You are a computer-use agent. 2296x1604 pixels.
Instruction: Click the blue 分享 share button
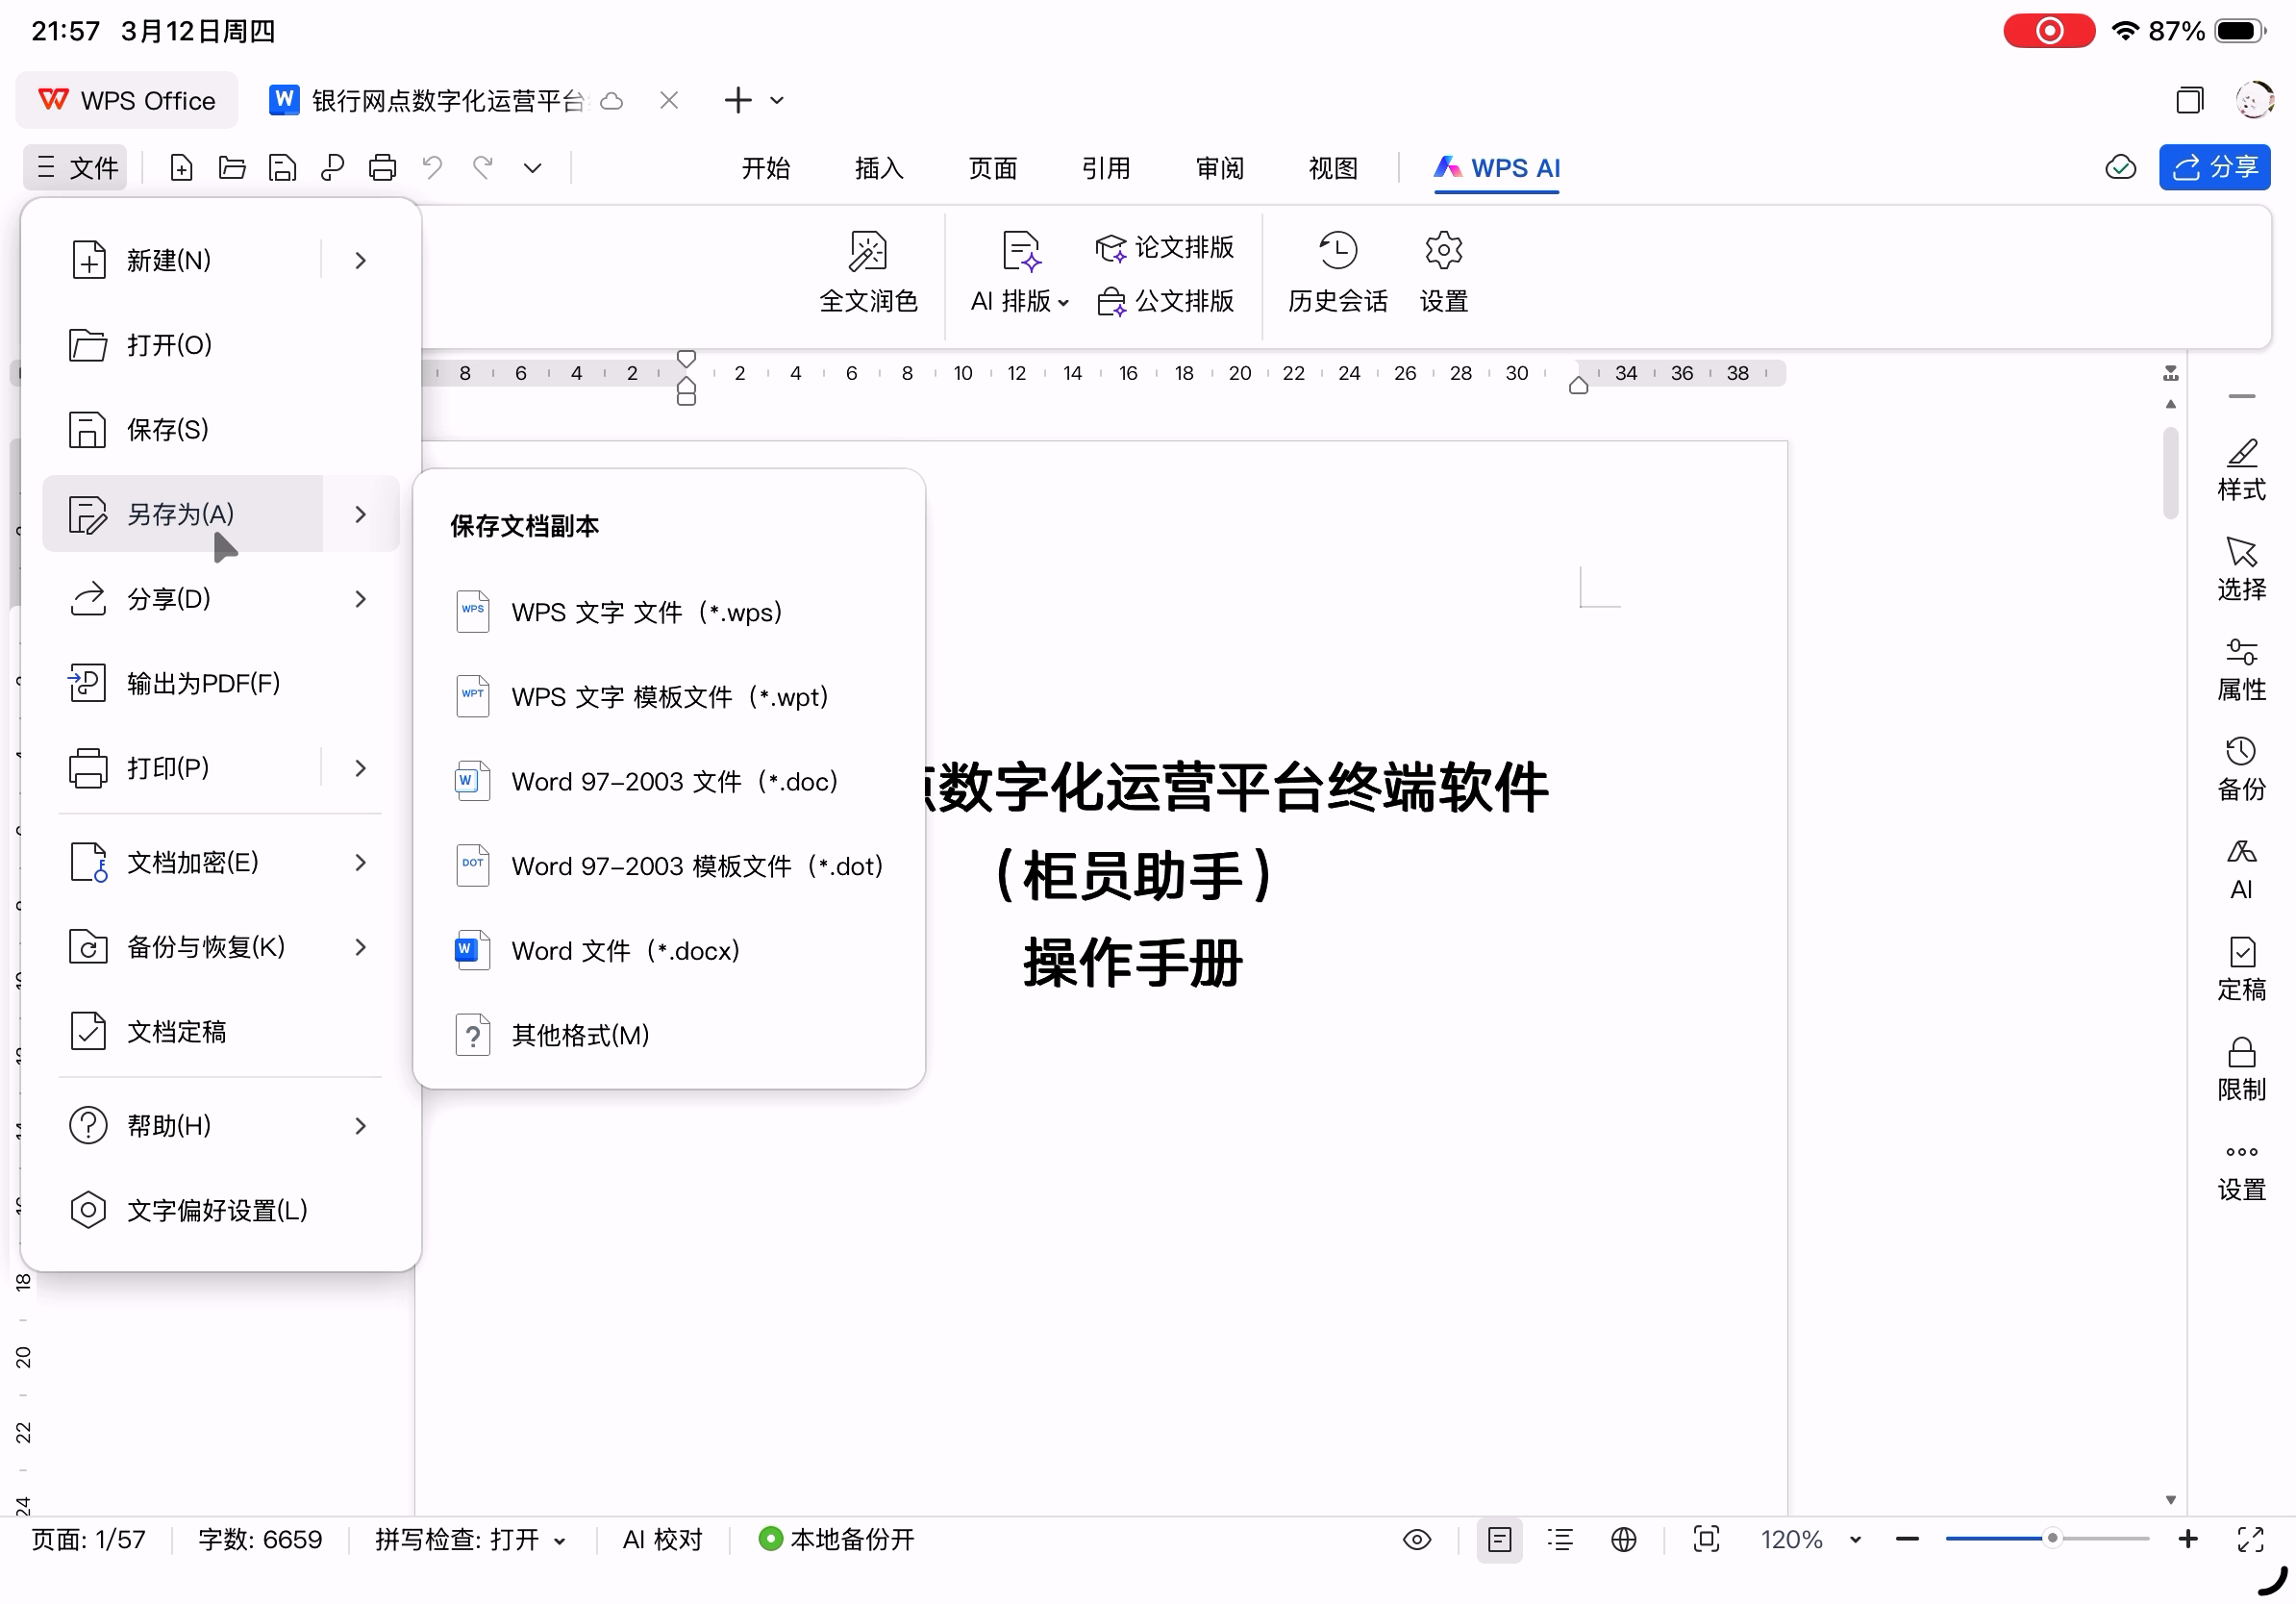click(2213, 167)
